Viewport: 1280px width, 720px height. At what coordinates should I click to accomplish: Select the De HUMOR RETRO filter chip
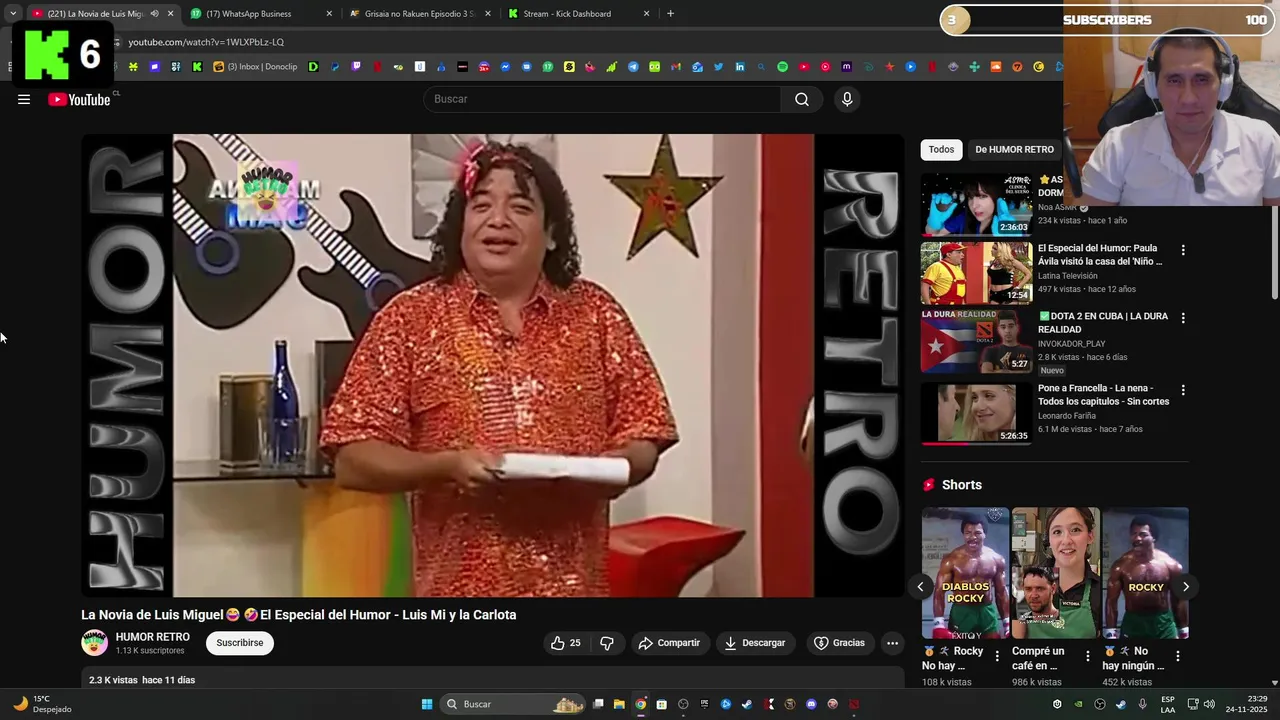[1014, 149]
